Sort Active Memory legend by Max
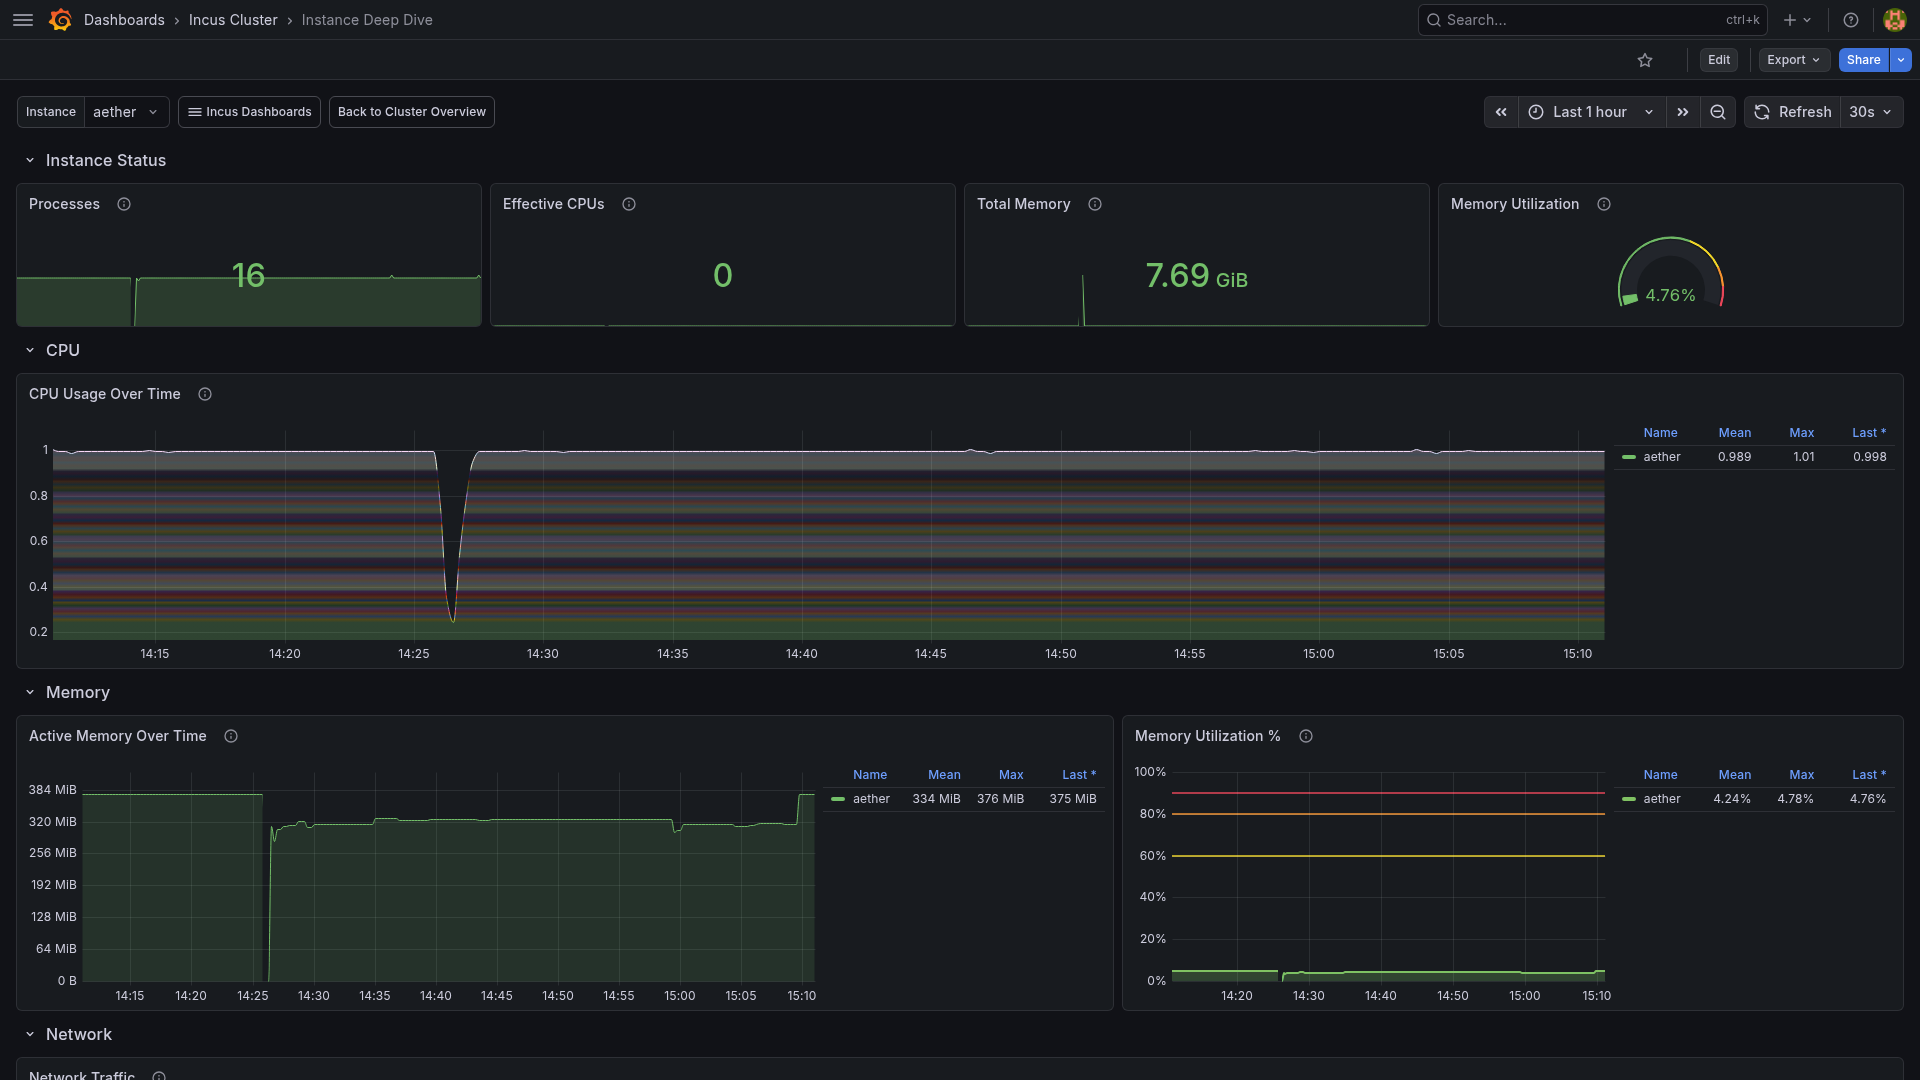 (x=1011, y=775)
